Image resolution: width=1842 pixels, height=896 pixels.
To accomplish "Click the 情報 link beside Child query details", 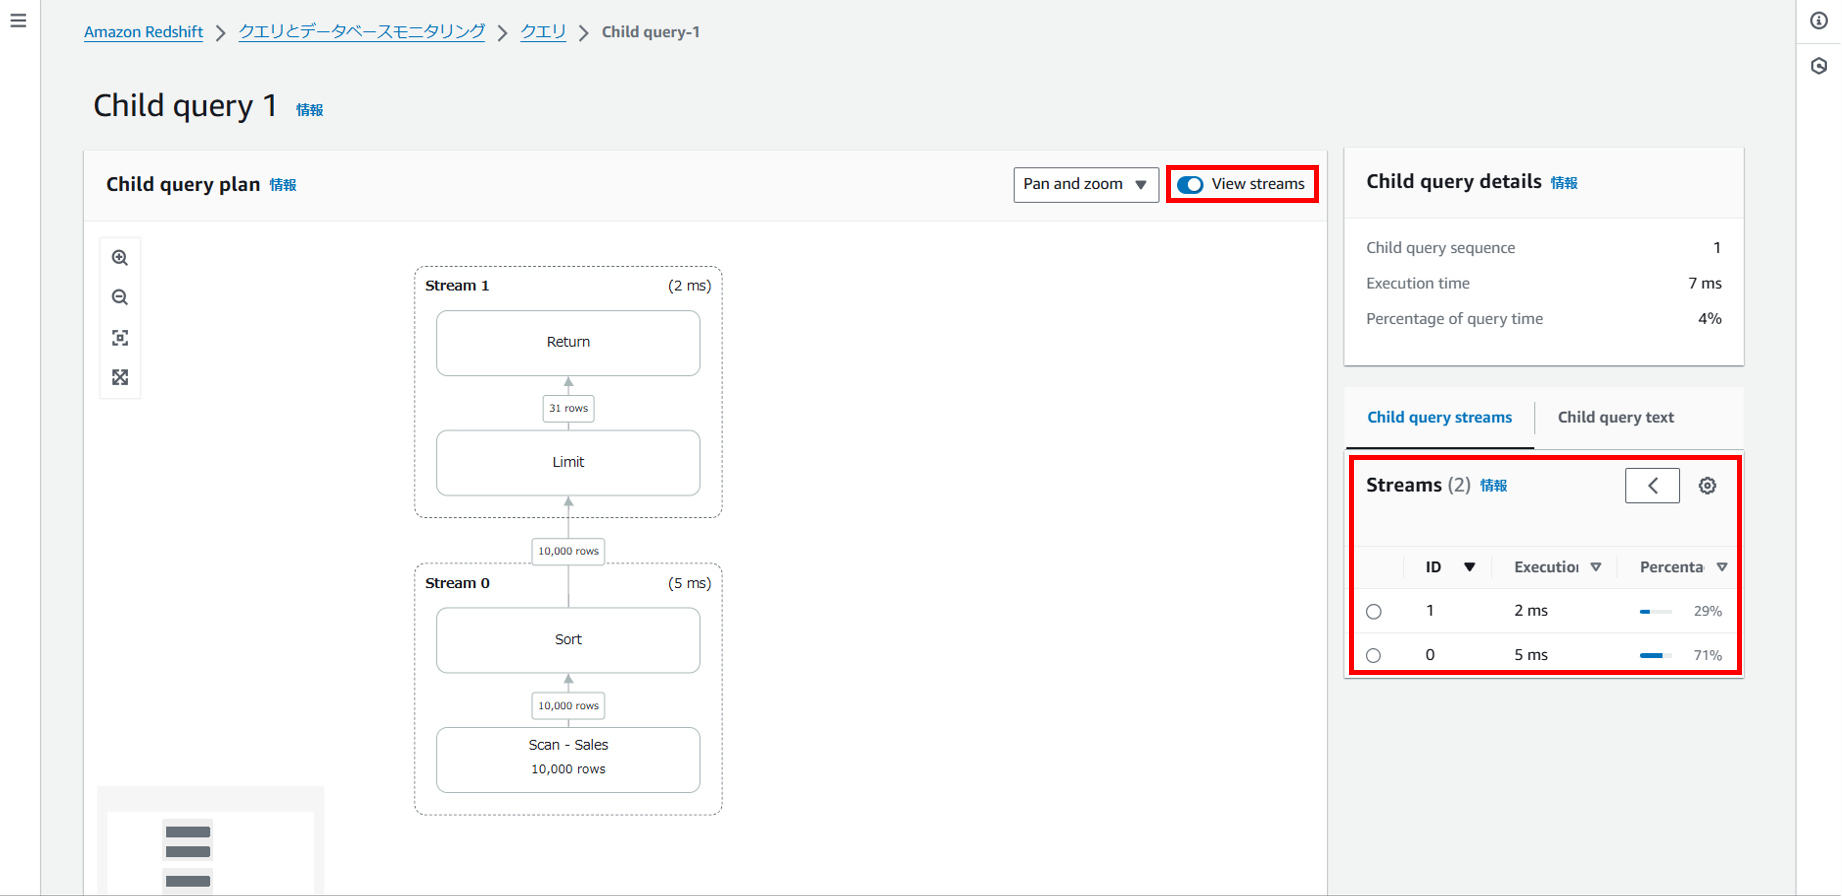I will pos(1564,183).
